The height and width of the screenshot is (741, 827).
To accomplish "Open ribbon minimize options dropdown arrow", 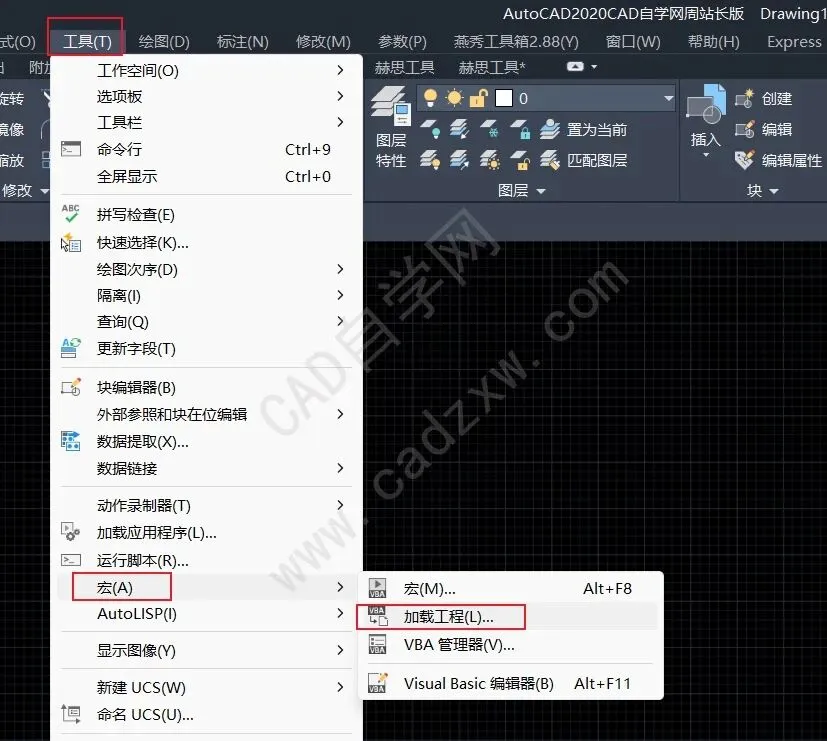I will pyautogui.click(x=594, y=67).
